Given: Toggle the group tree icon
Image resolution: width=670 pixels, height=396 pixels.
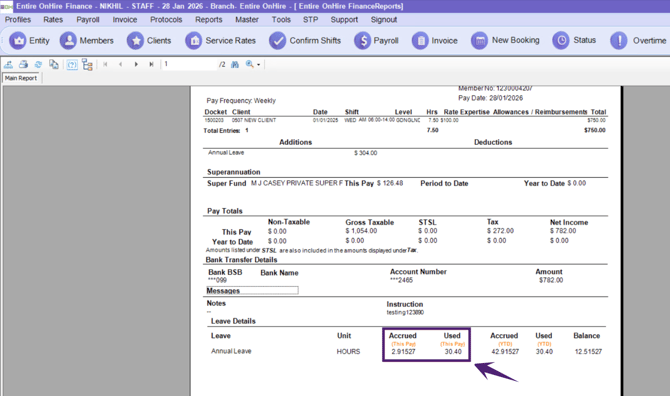Looking at the screenshot, I should point(87,65).
